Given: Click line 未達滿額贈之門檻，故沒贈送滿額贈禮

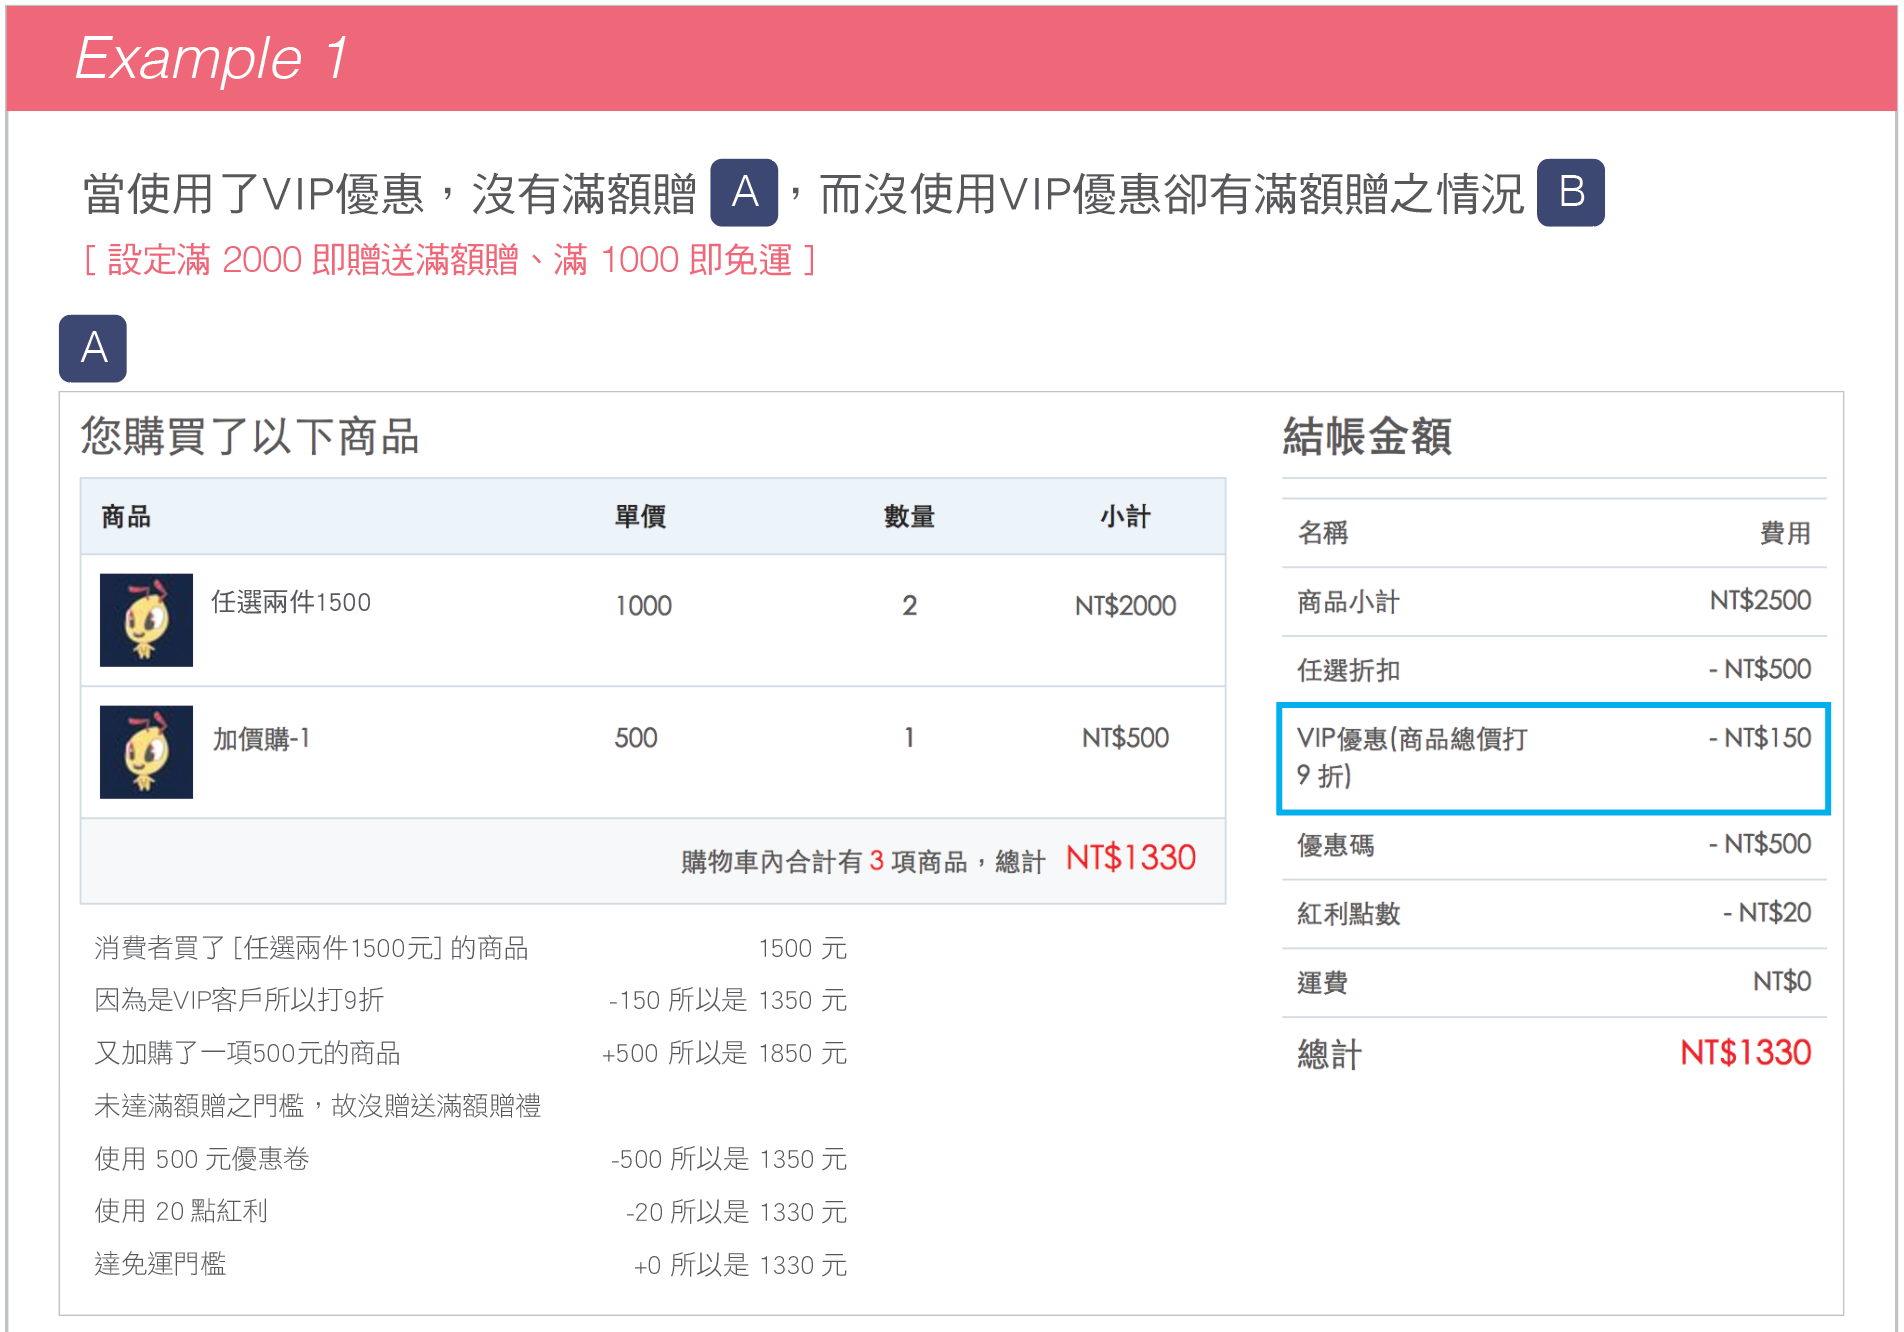Looking at the screenshot, I should point(318,1106).
